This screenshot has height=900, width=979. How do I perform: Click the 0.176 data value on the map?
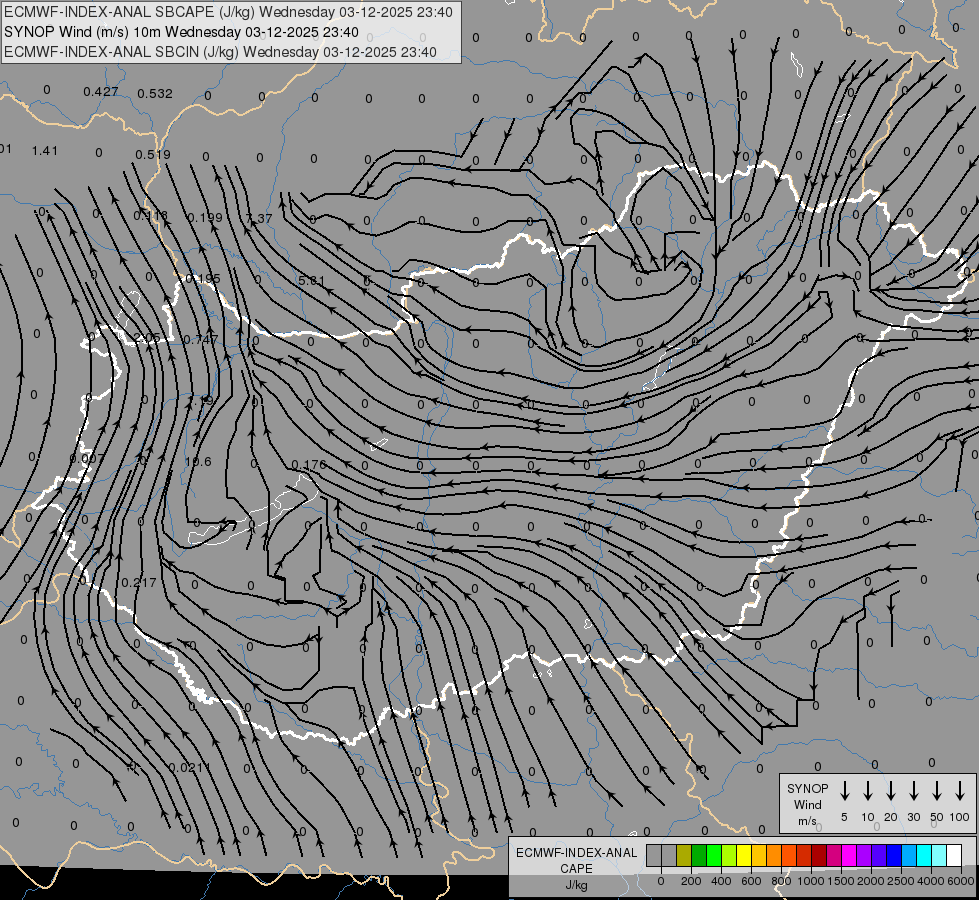(x=309, y=465)
